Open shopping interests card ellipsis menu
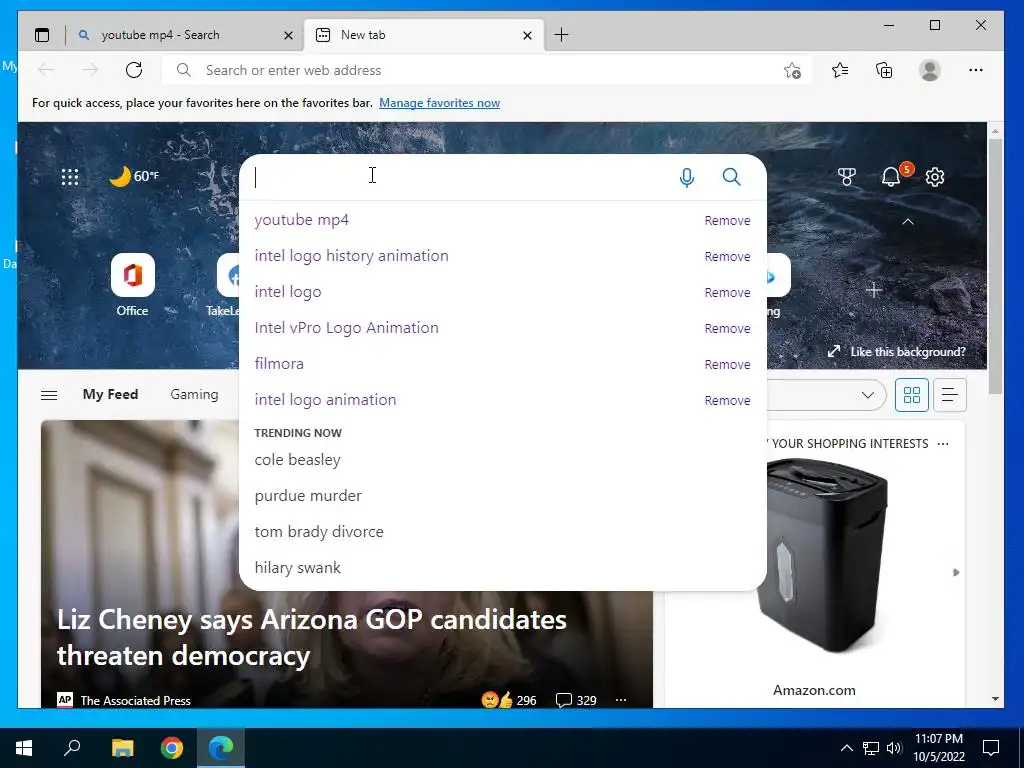 (x=943, y=444)
